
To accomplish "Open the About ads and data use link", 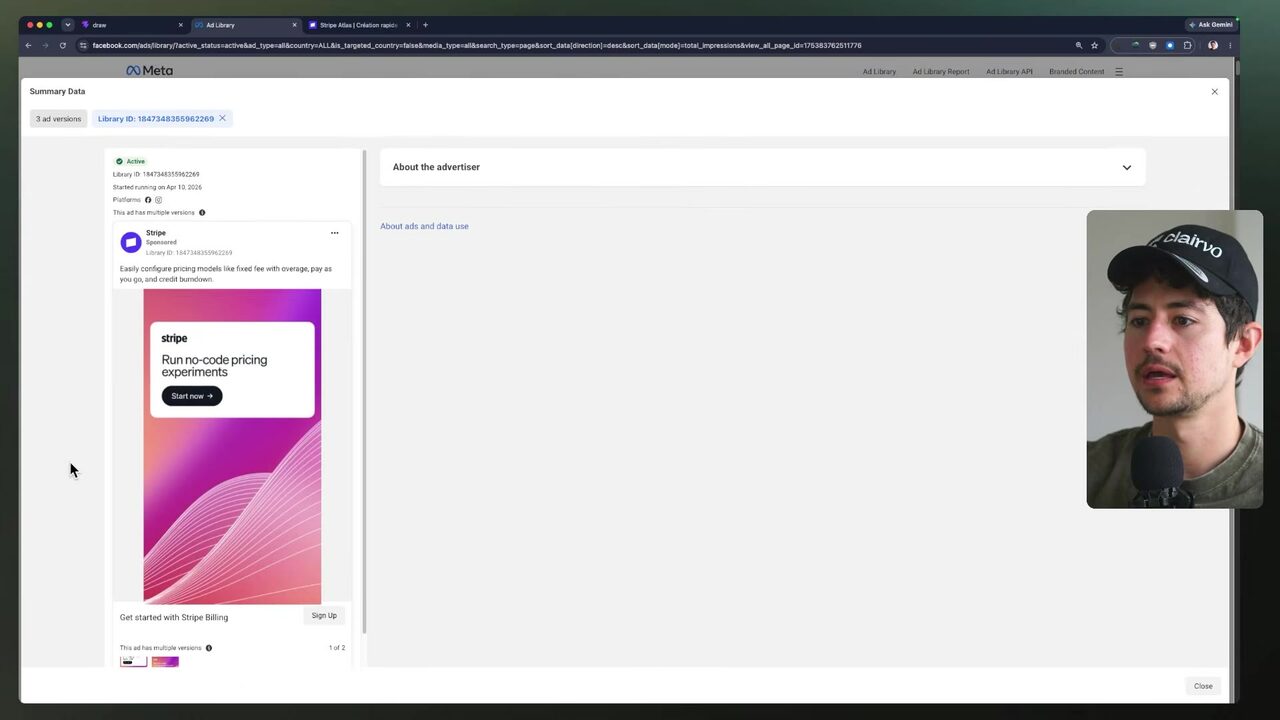I will [424, 226].
